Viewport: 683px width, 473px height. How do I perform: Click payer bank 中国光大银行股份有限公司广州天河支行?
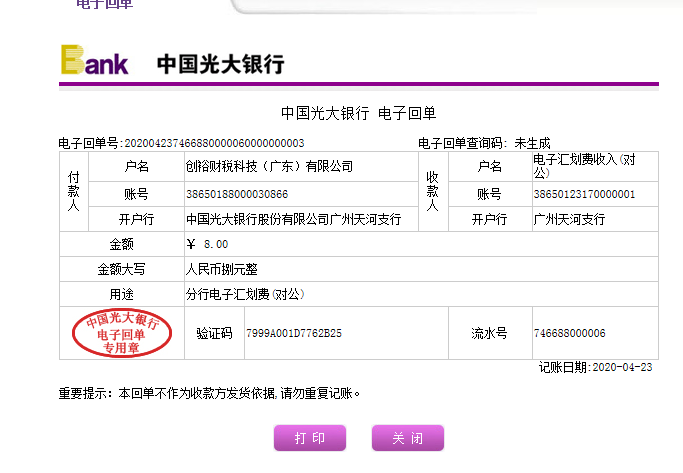tap(293, 219)
